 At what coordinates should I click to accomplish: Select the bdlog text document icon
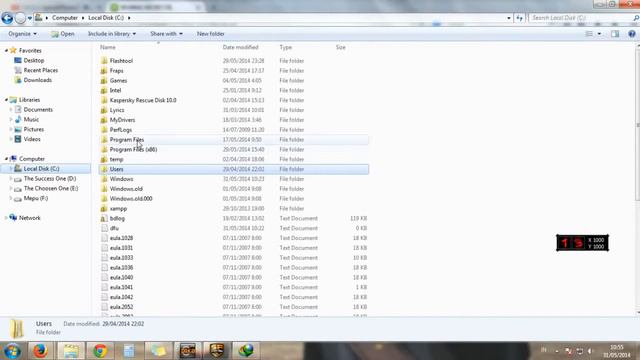[x=104, y=218]
